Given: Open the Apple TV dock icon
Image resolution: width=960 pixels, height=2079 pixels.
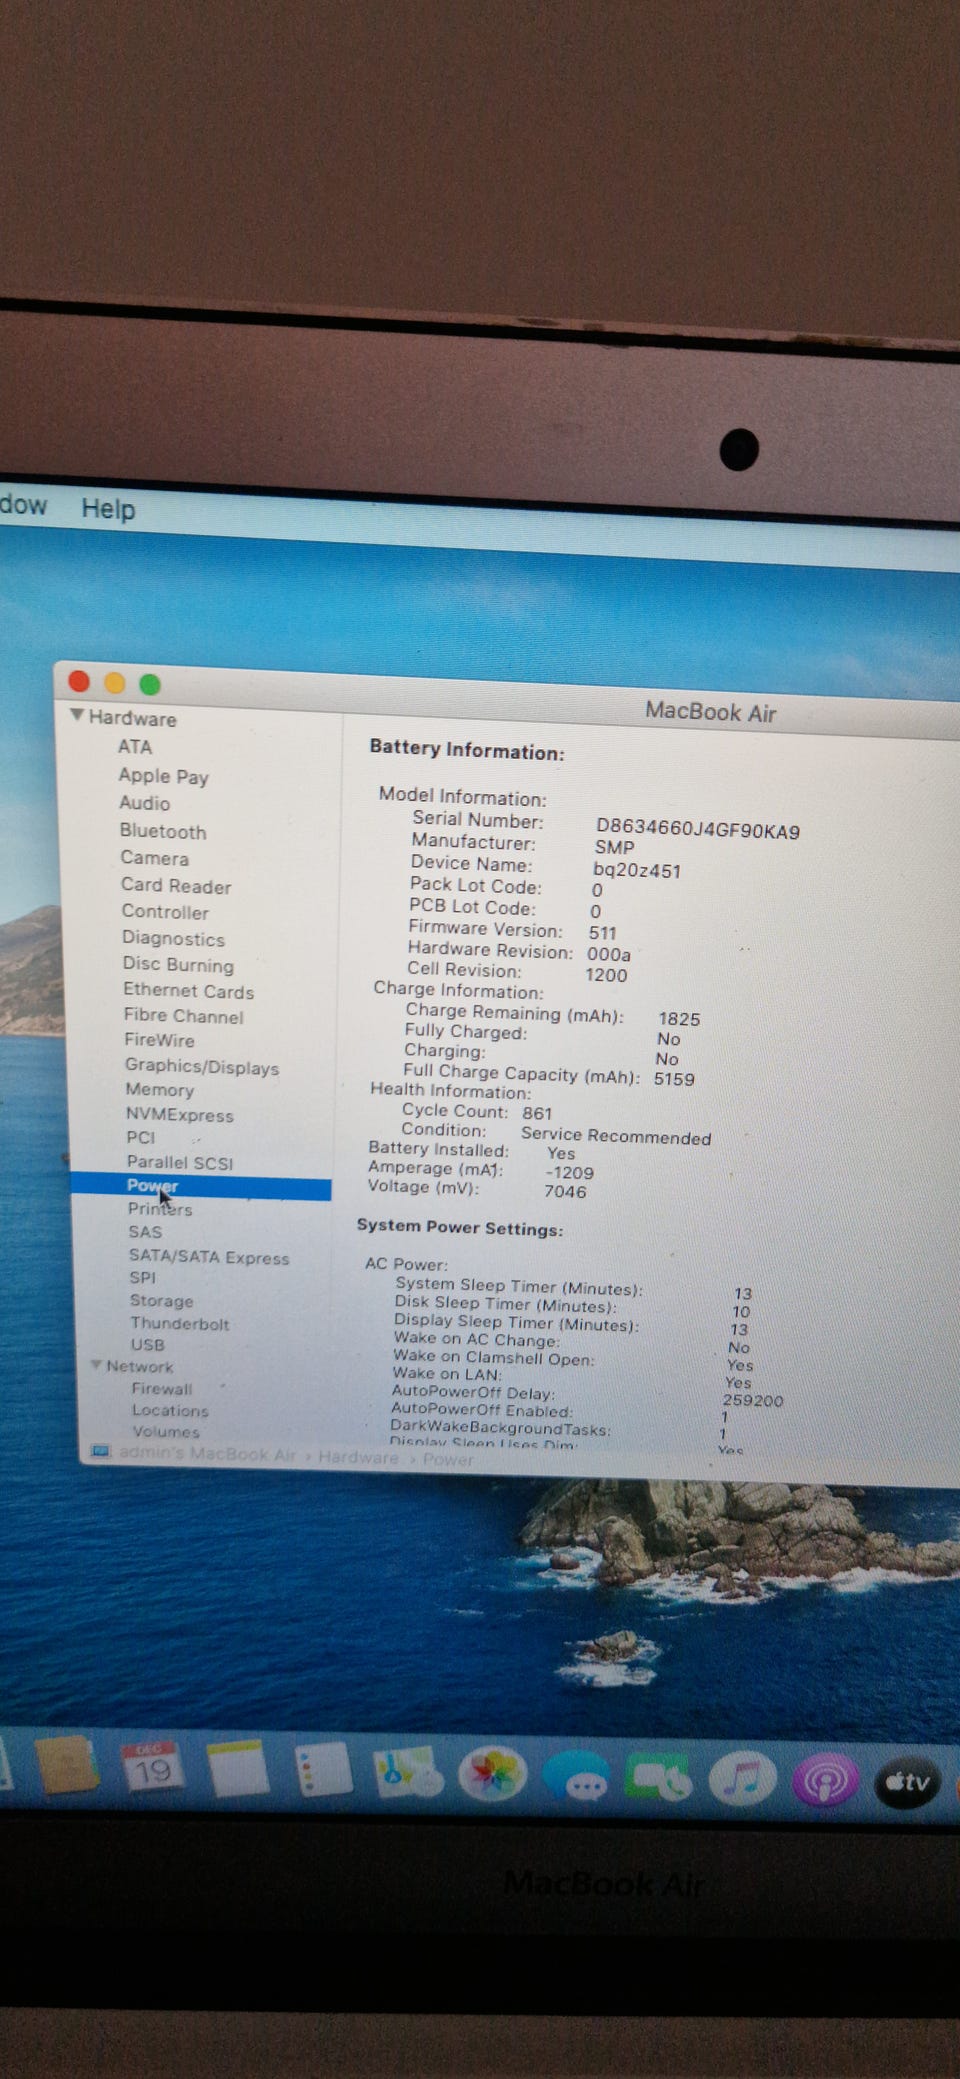Looking at the screenshot, I should coord(906,1782).
